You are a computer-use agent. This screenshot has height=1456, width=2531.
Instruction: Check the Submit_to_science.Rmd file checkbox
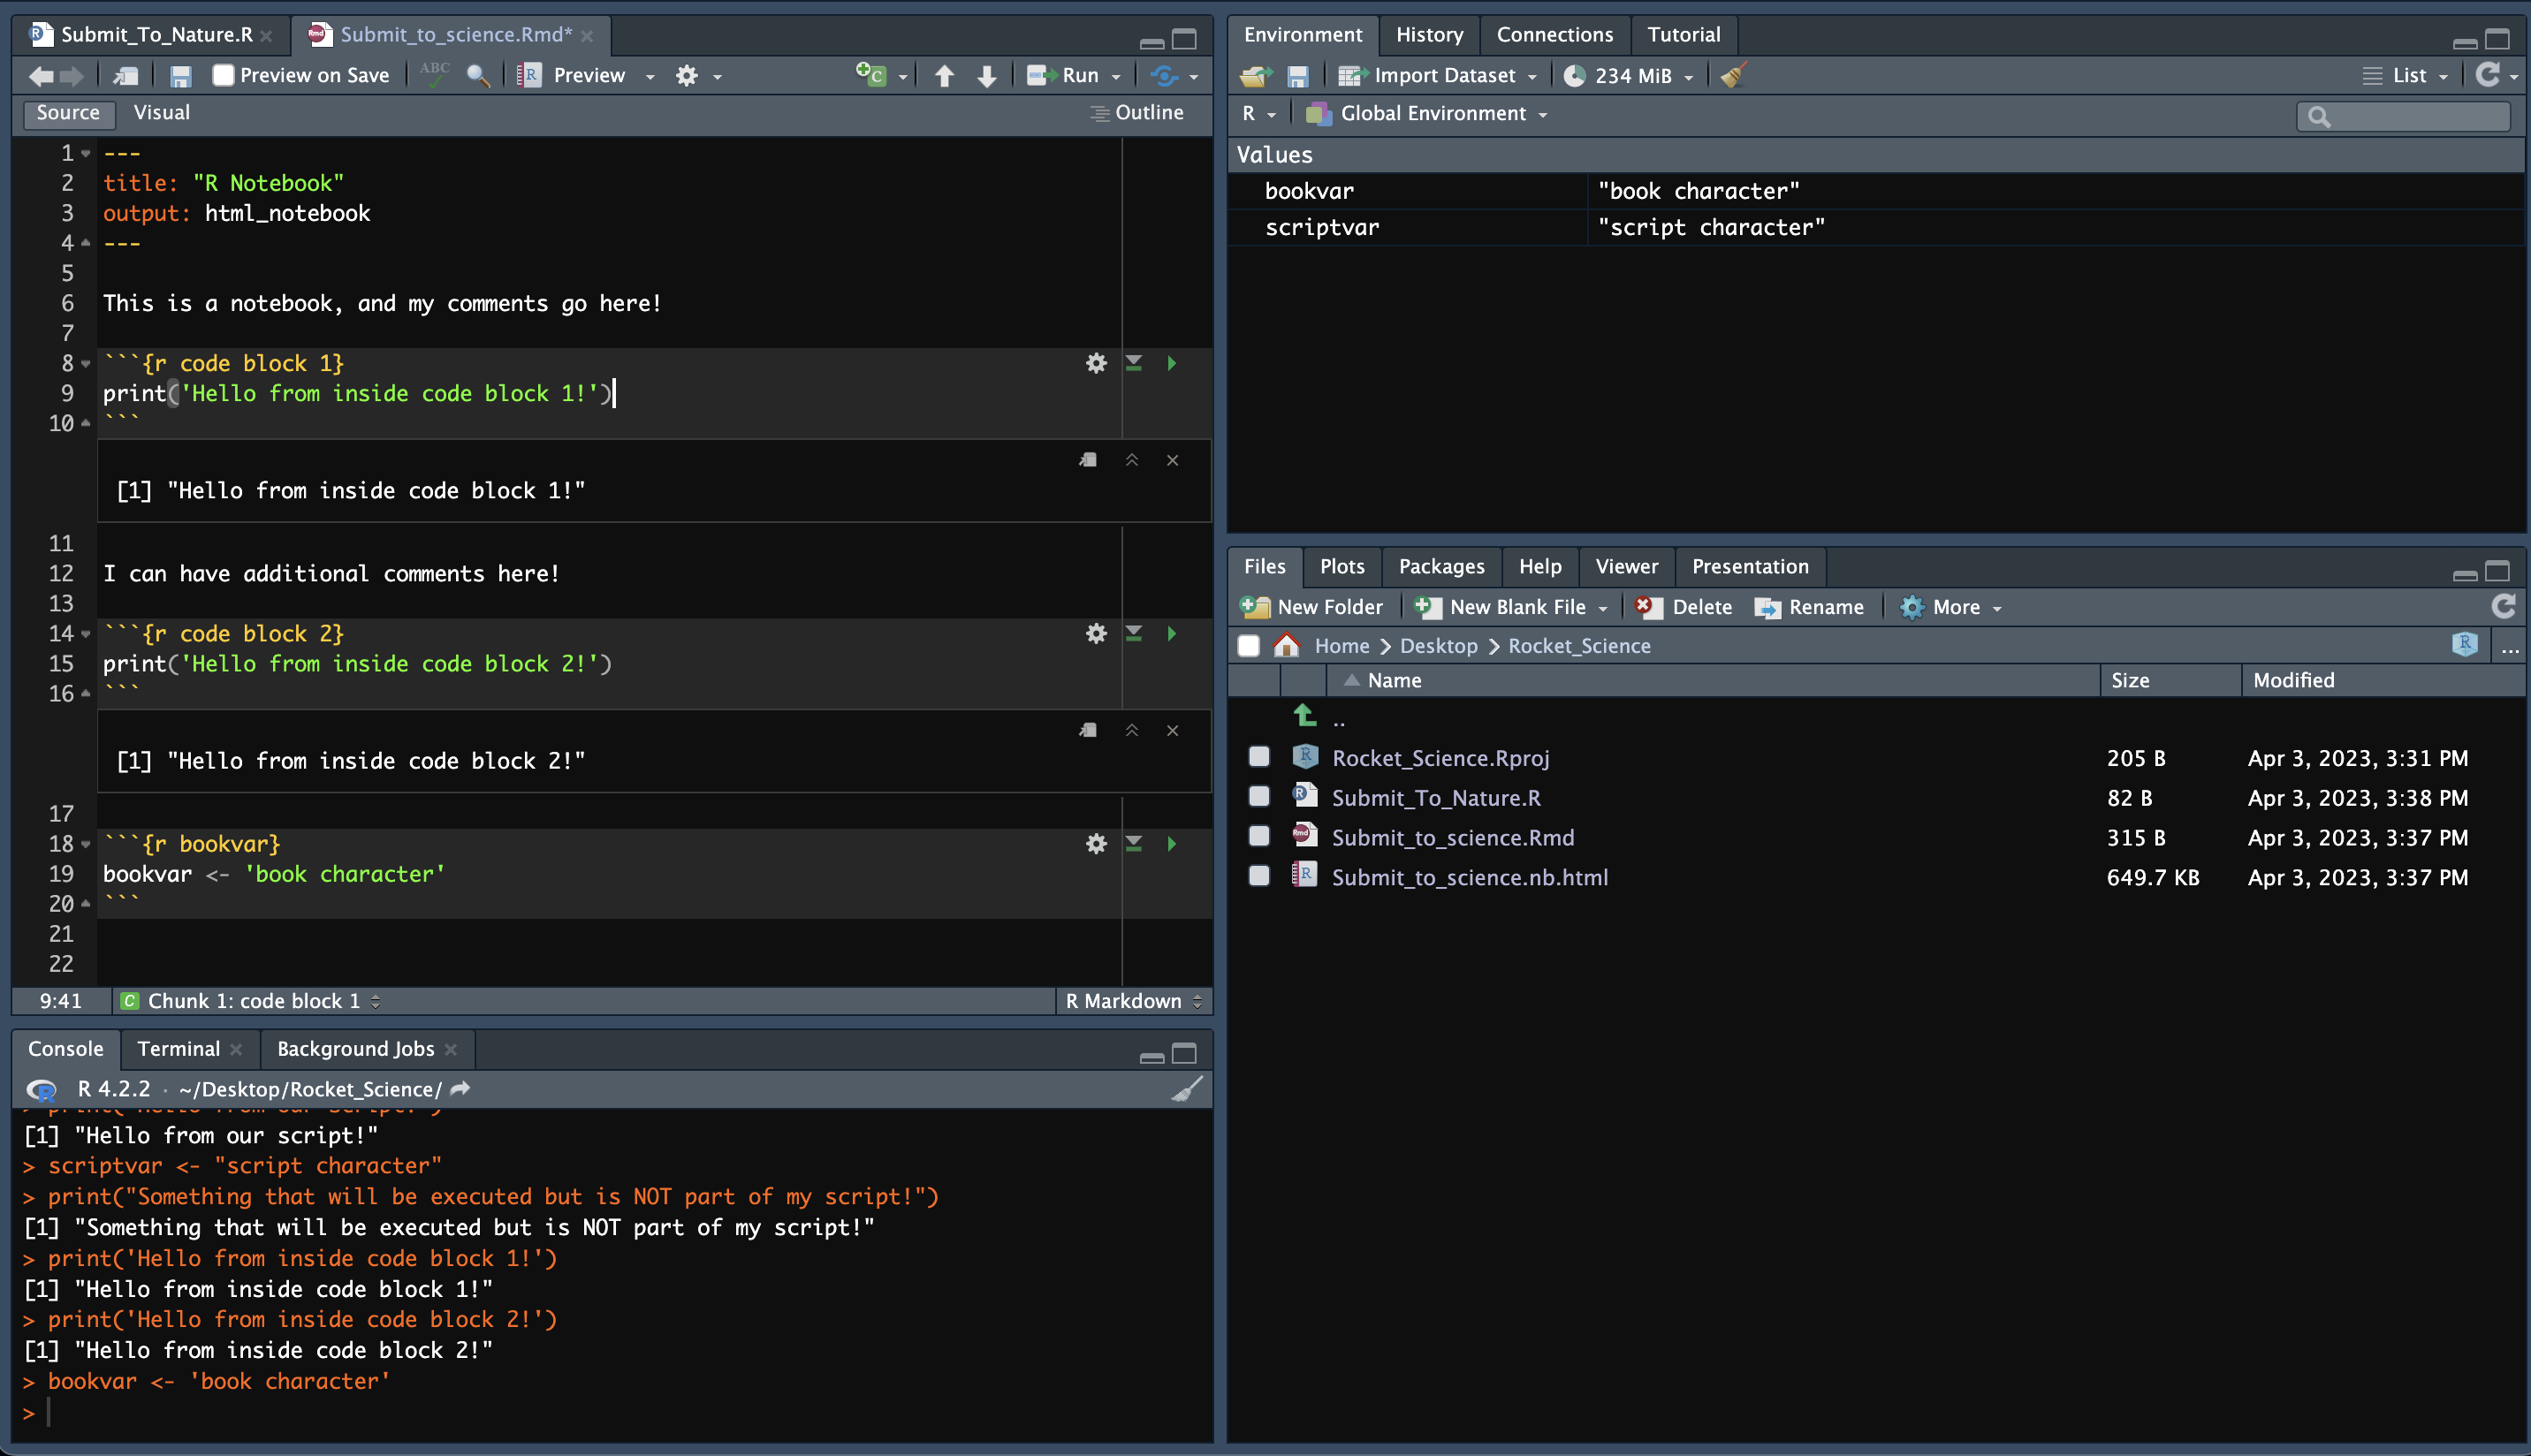[1259, 836]
